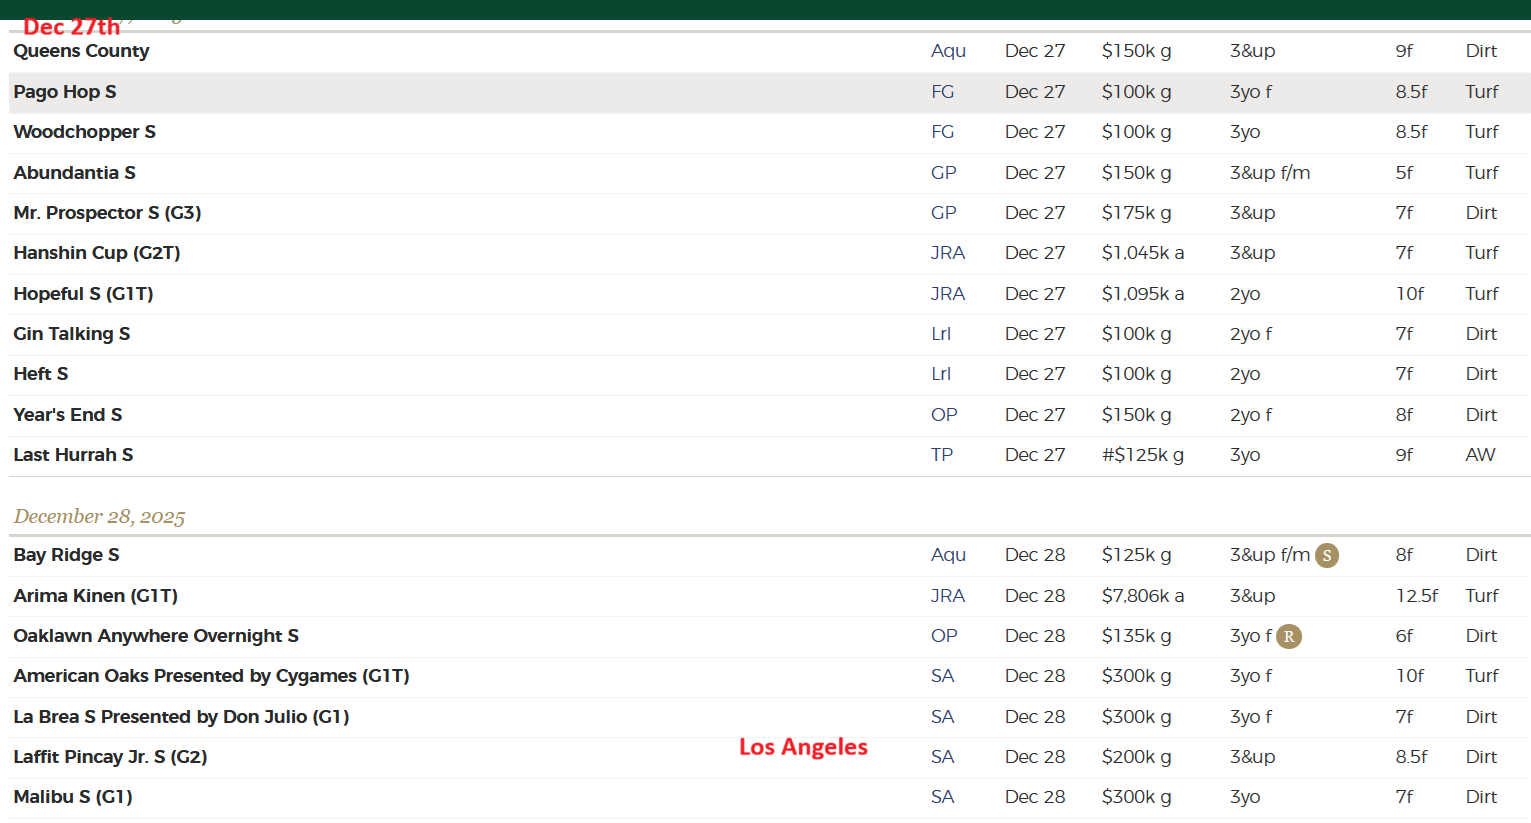Click the Dec 28 date in Malibu S row
1531x823 pixels.
click(x=1035, y=797)
